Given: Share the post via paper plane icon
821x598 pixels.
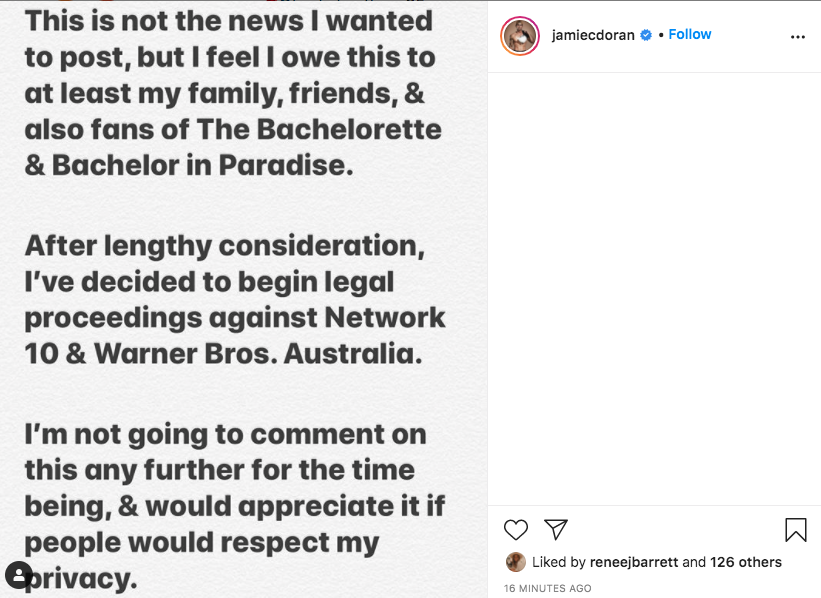Looking at the screenshot, I should (x=556, y=530).
